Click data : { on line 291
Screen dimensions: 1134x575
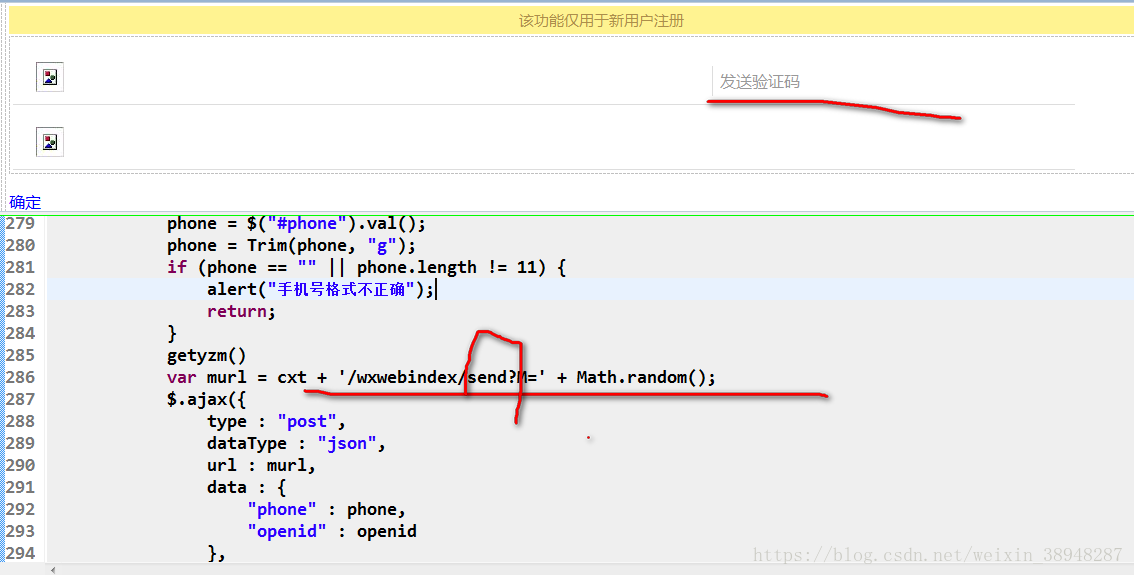point(247,487)
